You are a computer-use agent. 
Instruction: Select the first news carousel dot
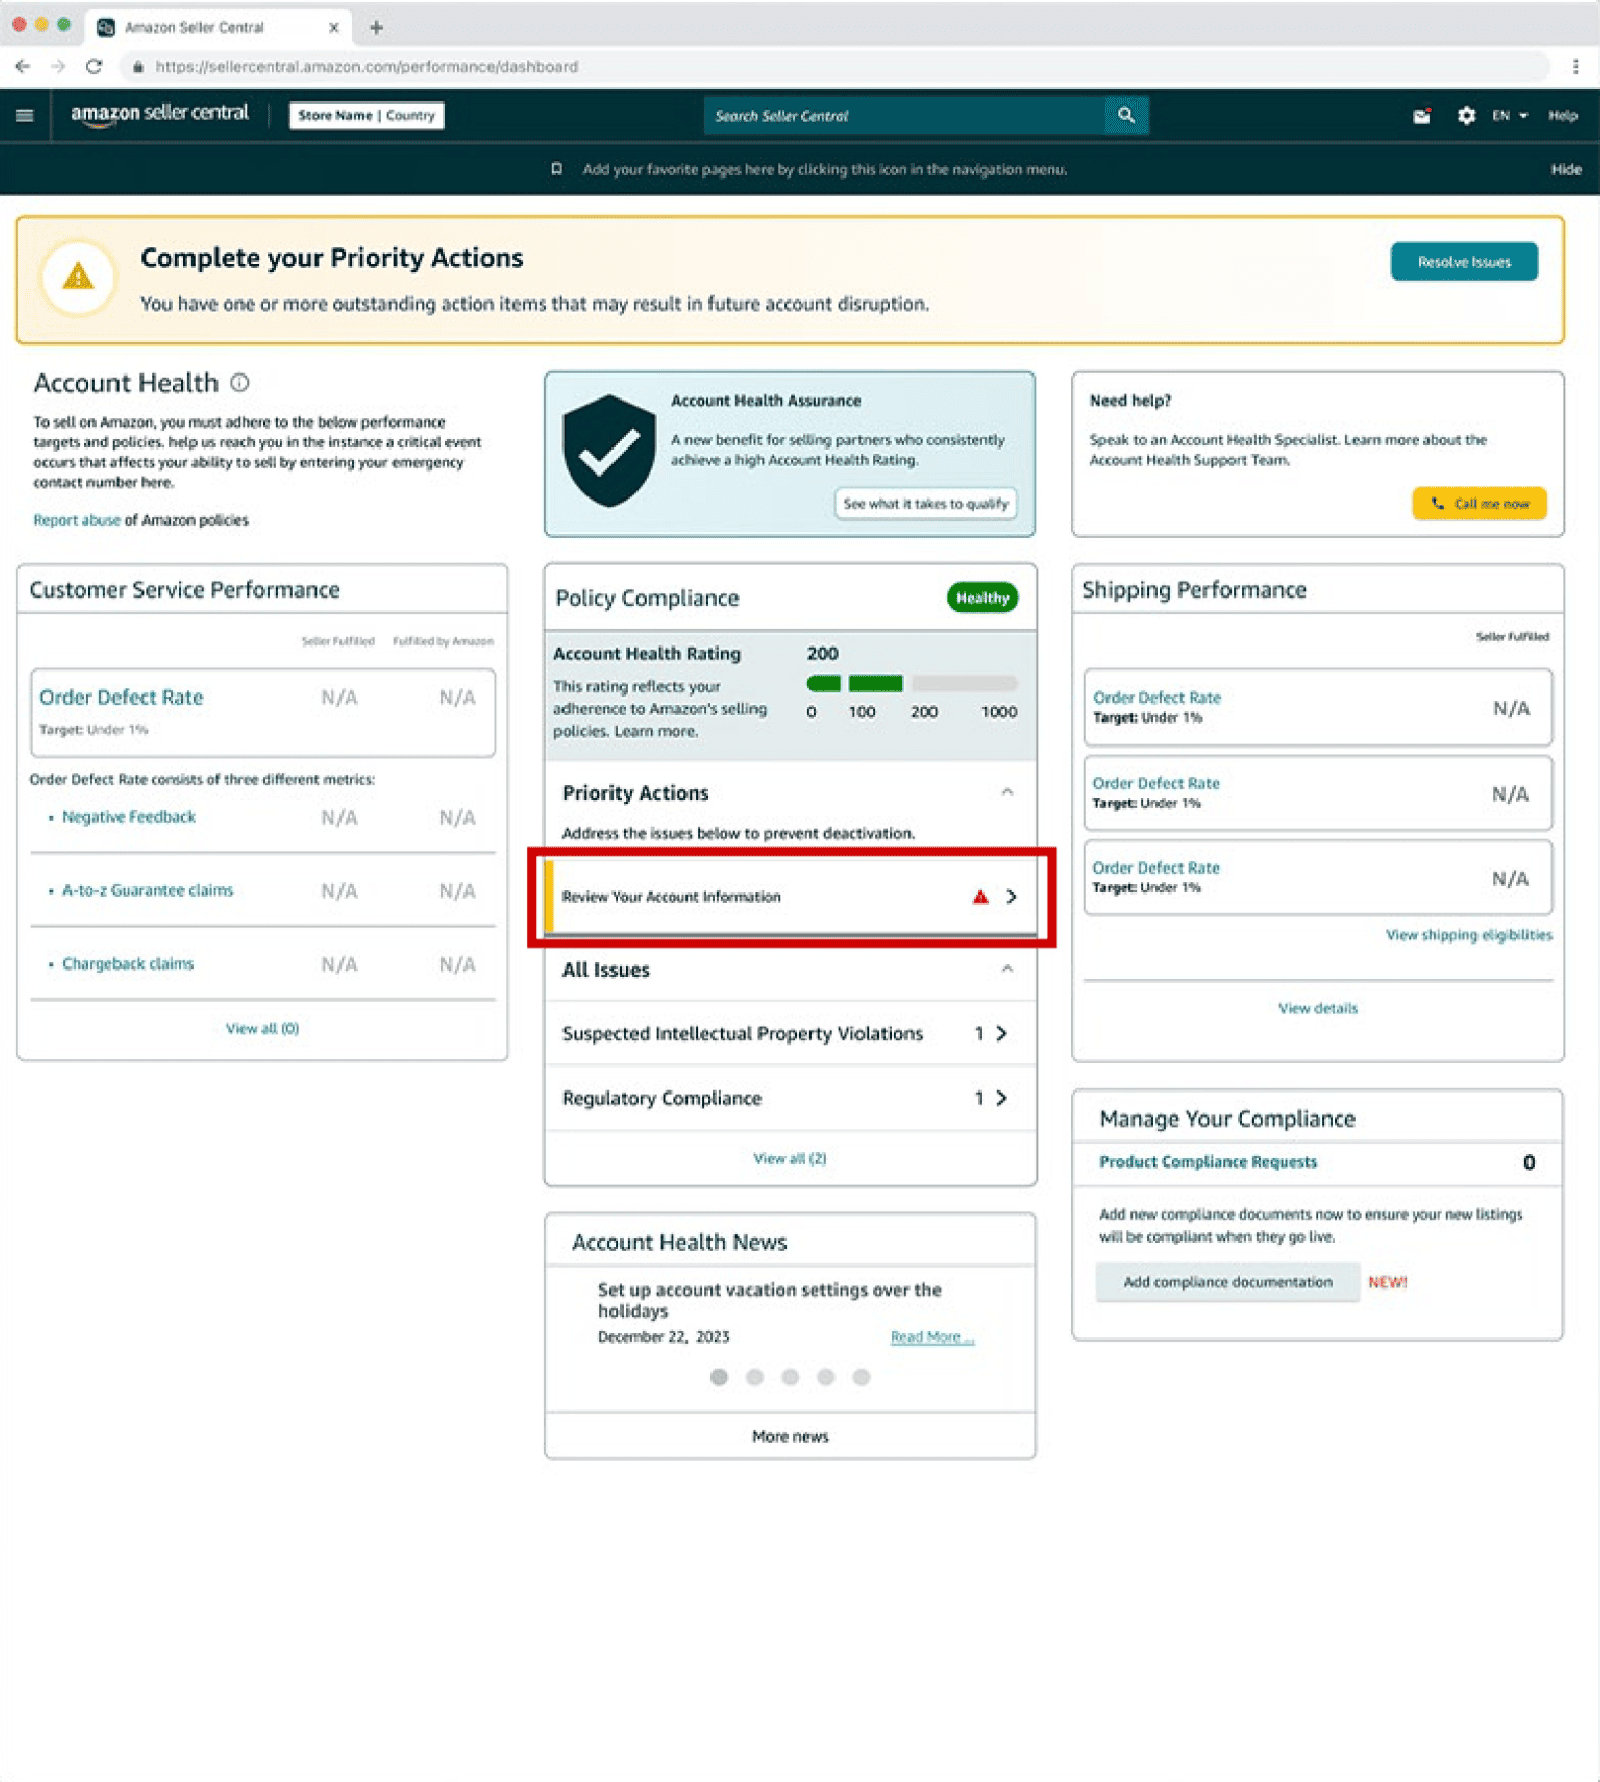[719, 1377]
